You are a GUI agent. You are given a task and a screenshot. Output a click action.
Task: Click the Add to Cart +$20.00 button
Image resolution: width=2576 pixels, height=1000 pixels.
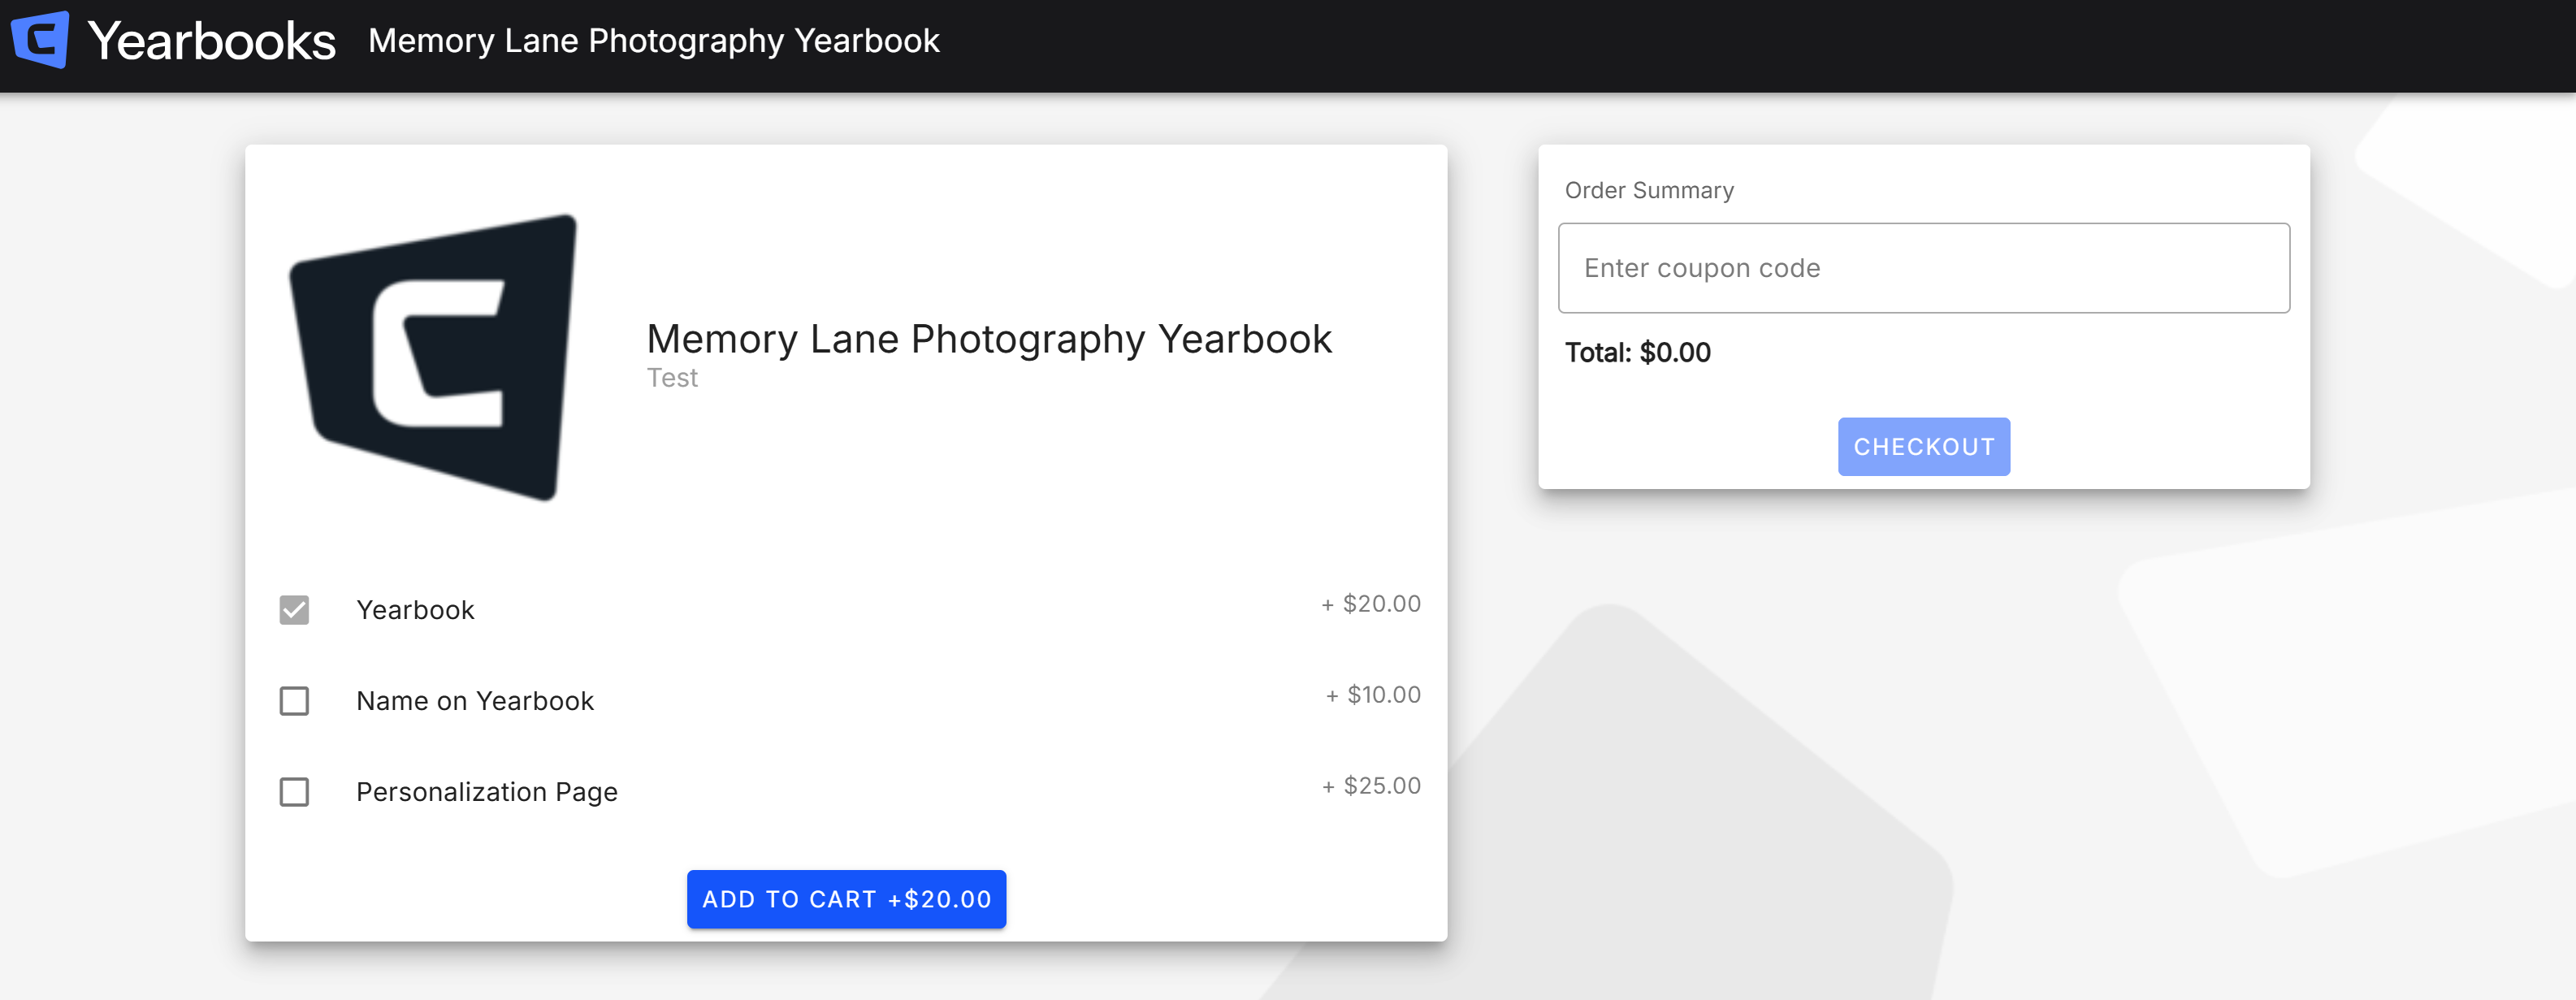846,899
